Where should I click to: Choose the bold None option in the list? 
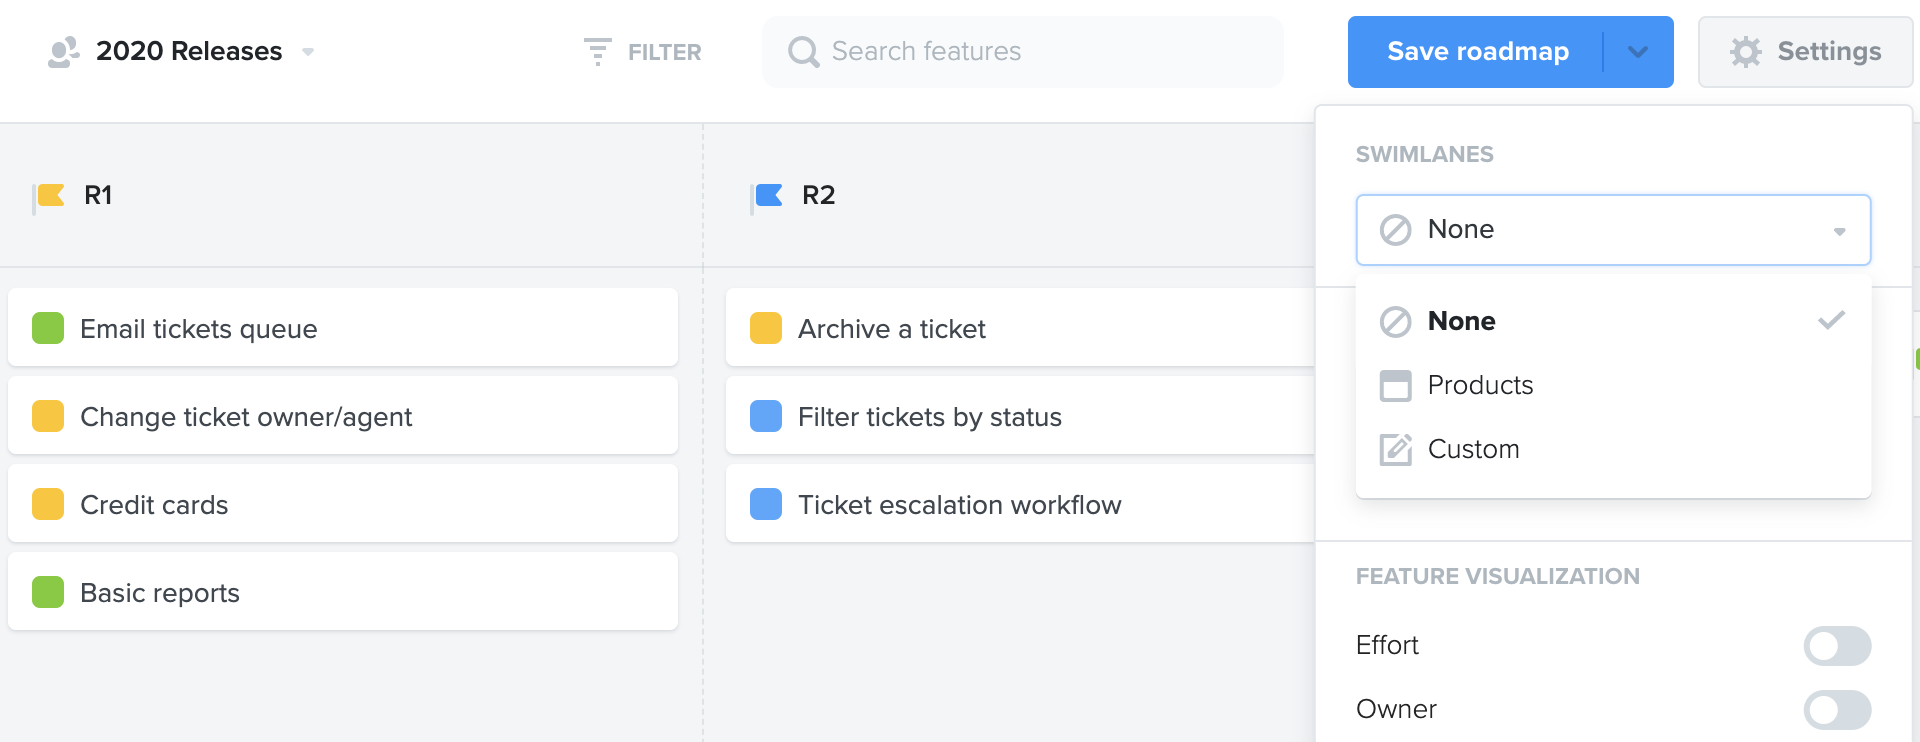1613,321
